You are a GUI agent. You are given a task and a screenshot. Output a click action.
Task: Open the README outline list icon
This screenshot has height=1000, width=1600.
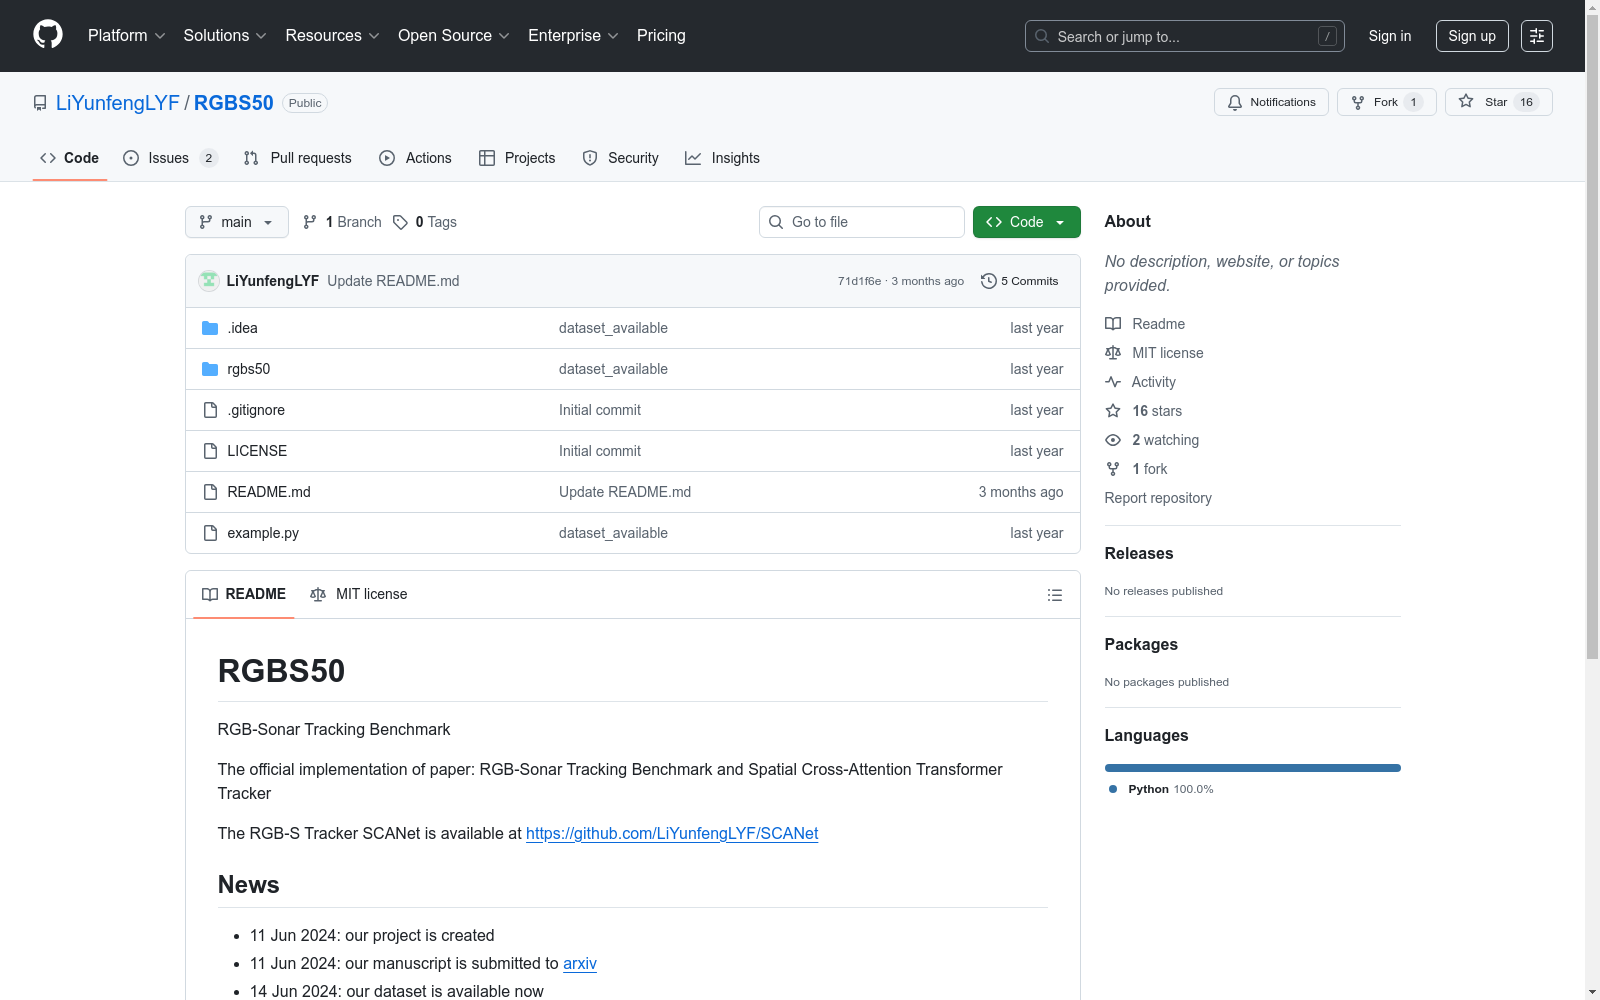click(x=1055, y=595)
